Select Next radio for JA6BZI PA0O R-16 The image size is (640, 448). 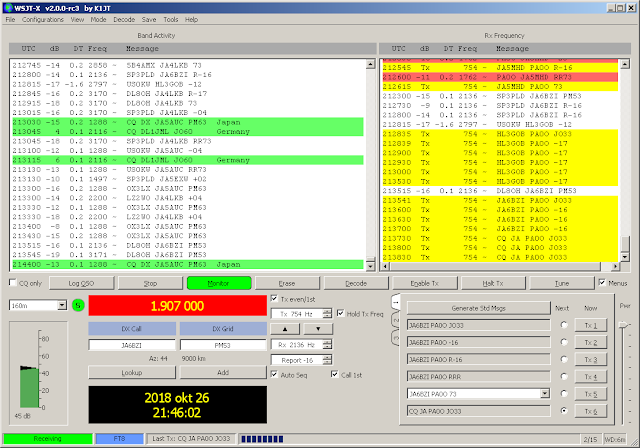tap(564, 359)
